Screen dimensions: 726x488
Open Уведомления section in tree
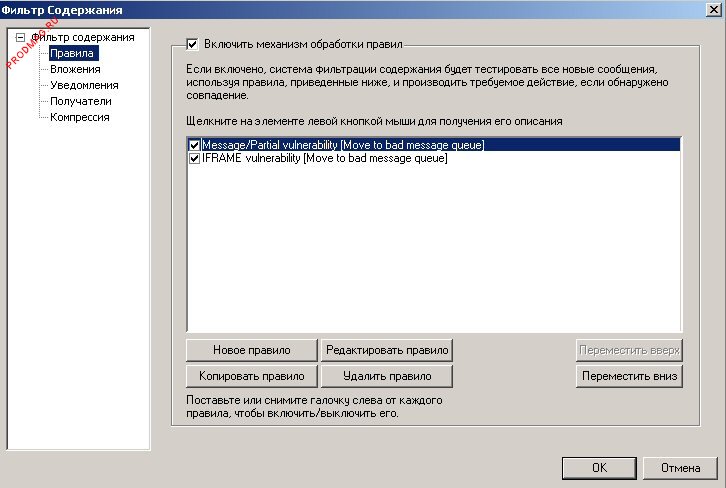[84, 86]
